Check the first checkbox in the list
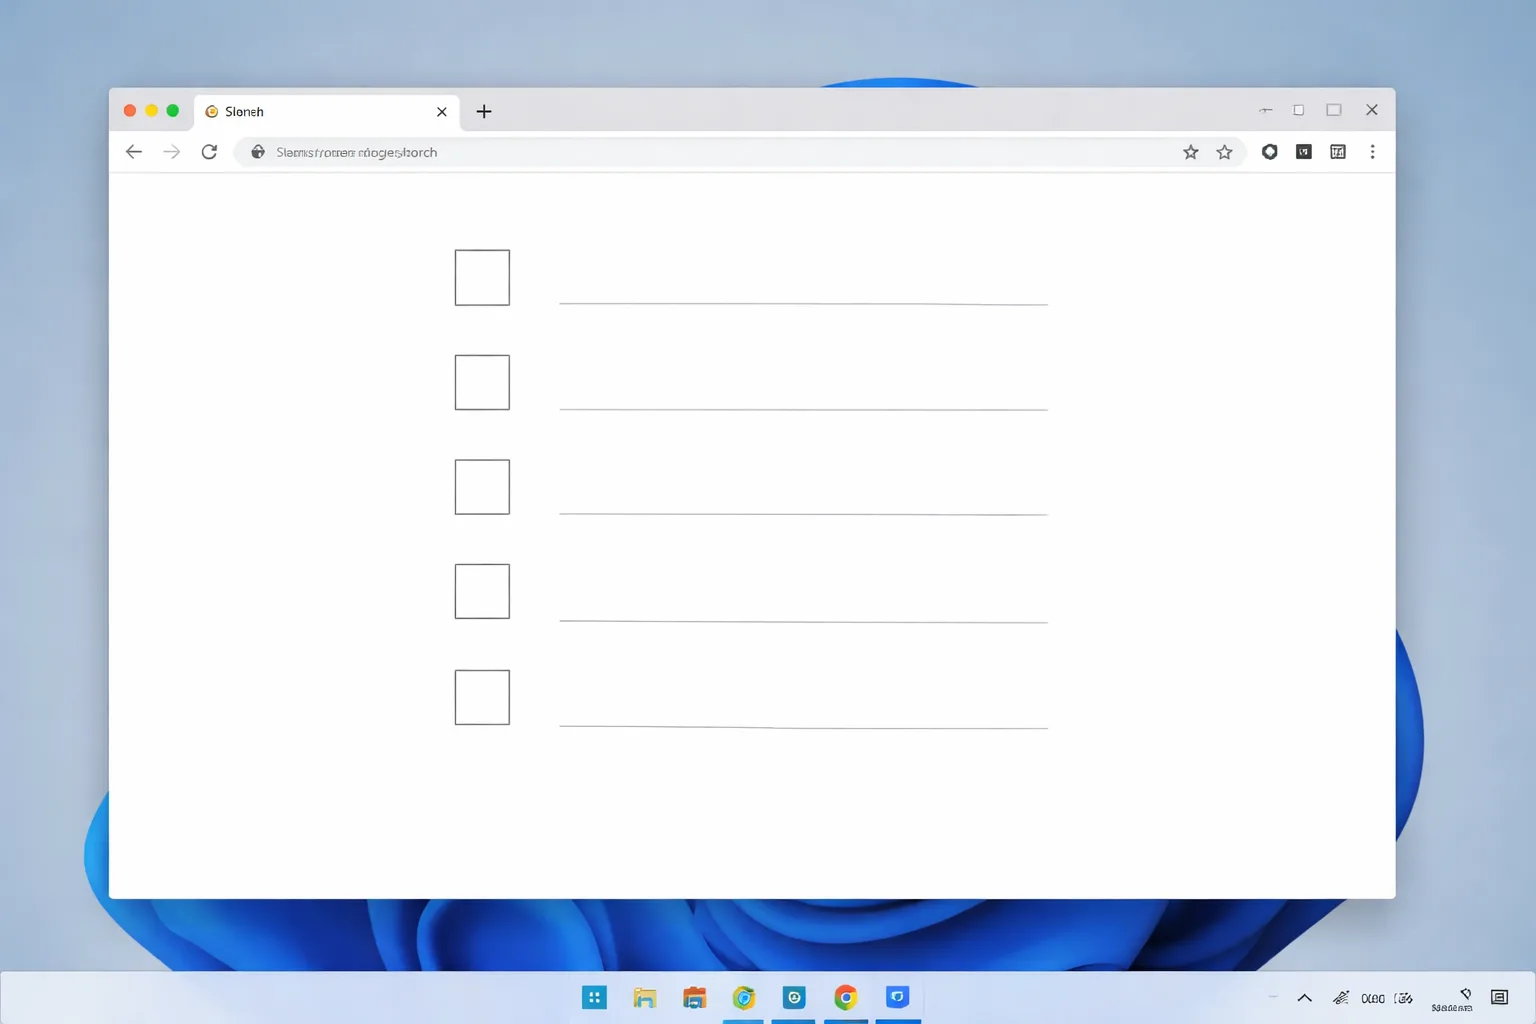The image size is (1536, 1024). point(482,278)
